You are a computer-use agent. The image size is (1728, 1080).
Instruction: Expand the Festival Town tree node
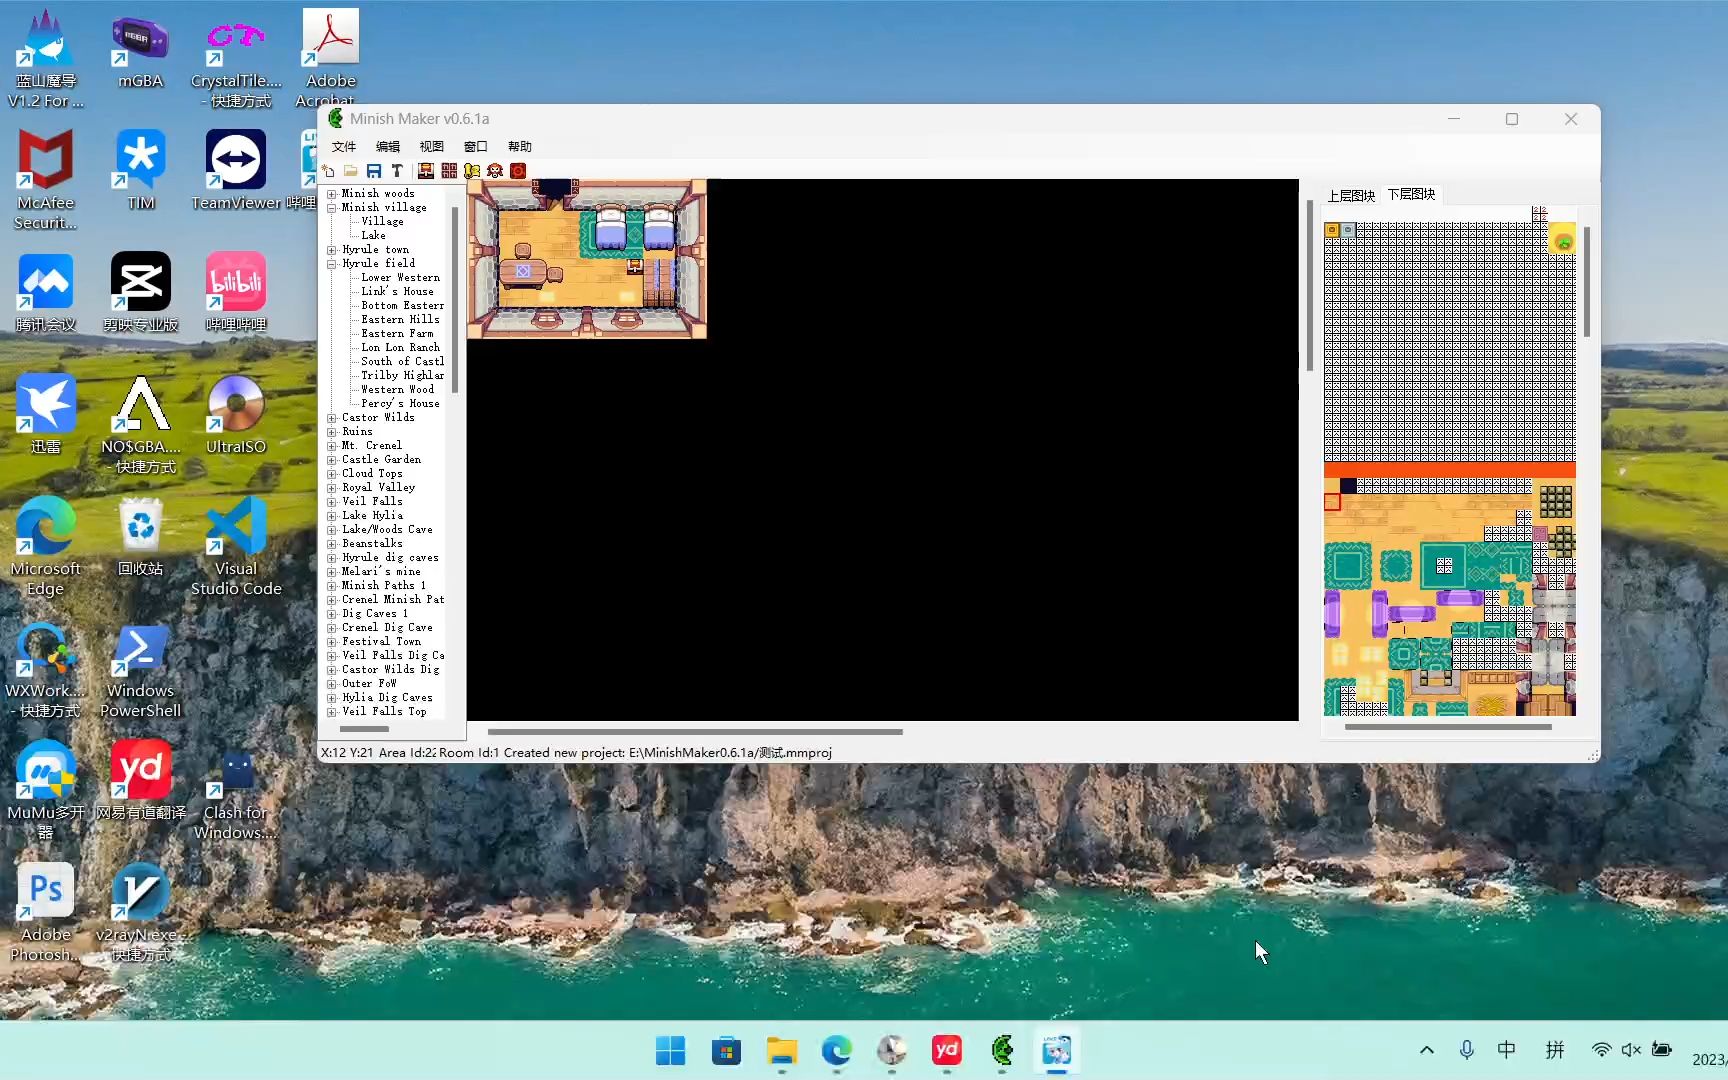332,642
